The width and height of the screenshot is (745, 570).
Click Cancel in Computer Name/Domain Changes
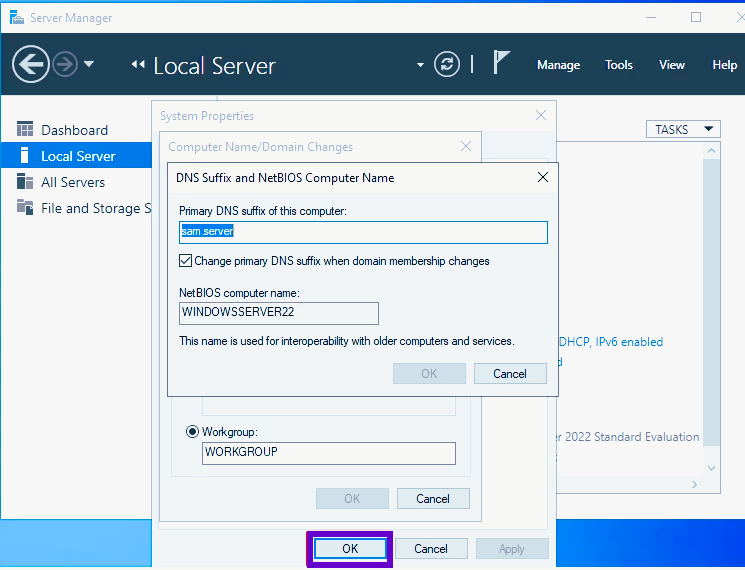433,499
